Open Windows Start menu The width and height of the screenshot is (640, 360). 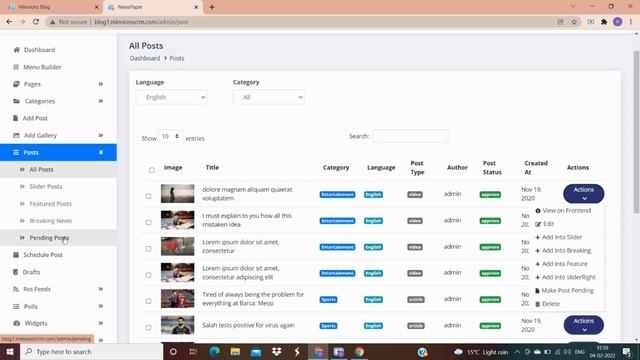coord(10,351)
